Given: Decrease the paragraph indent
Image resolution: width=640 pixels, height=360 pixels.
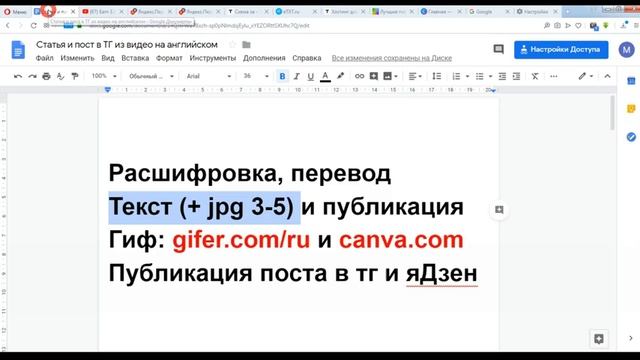Looking at the screenshot, I should 502,76.
